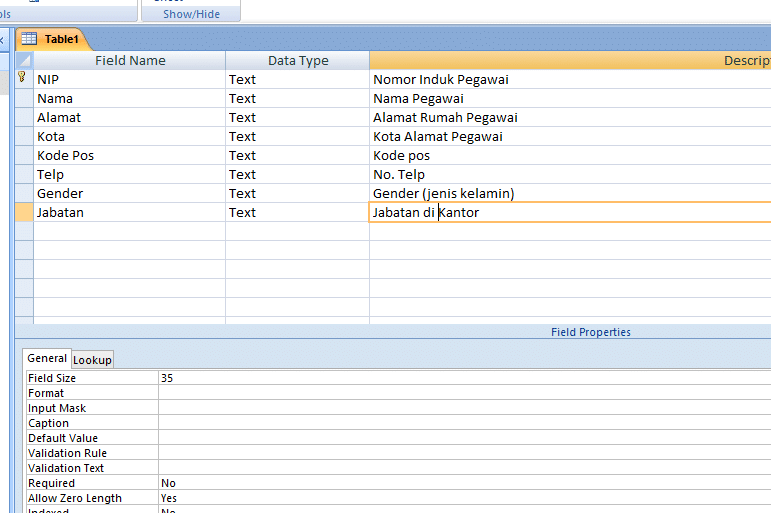Click the primary key icon beside NIP
This screenshot has height=513, width=771.
23,78
